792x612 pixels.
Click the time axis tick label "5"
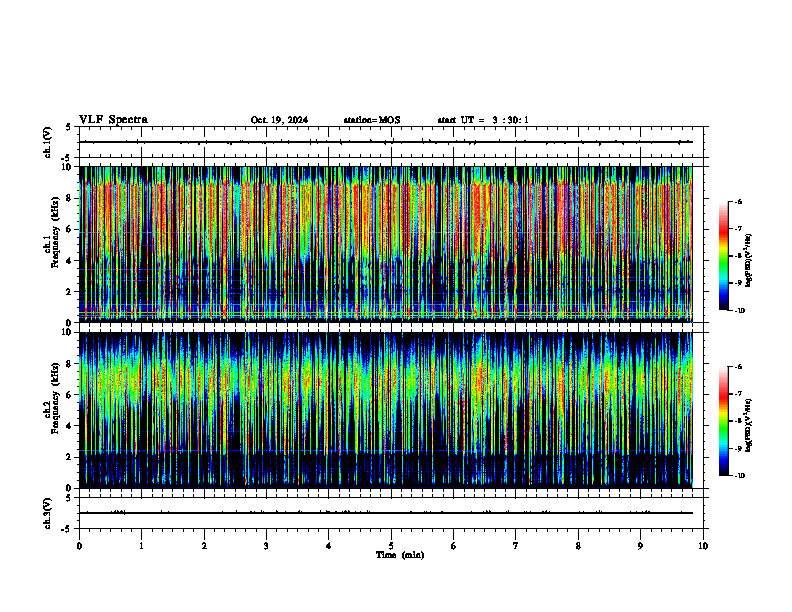point(391,546)
